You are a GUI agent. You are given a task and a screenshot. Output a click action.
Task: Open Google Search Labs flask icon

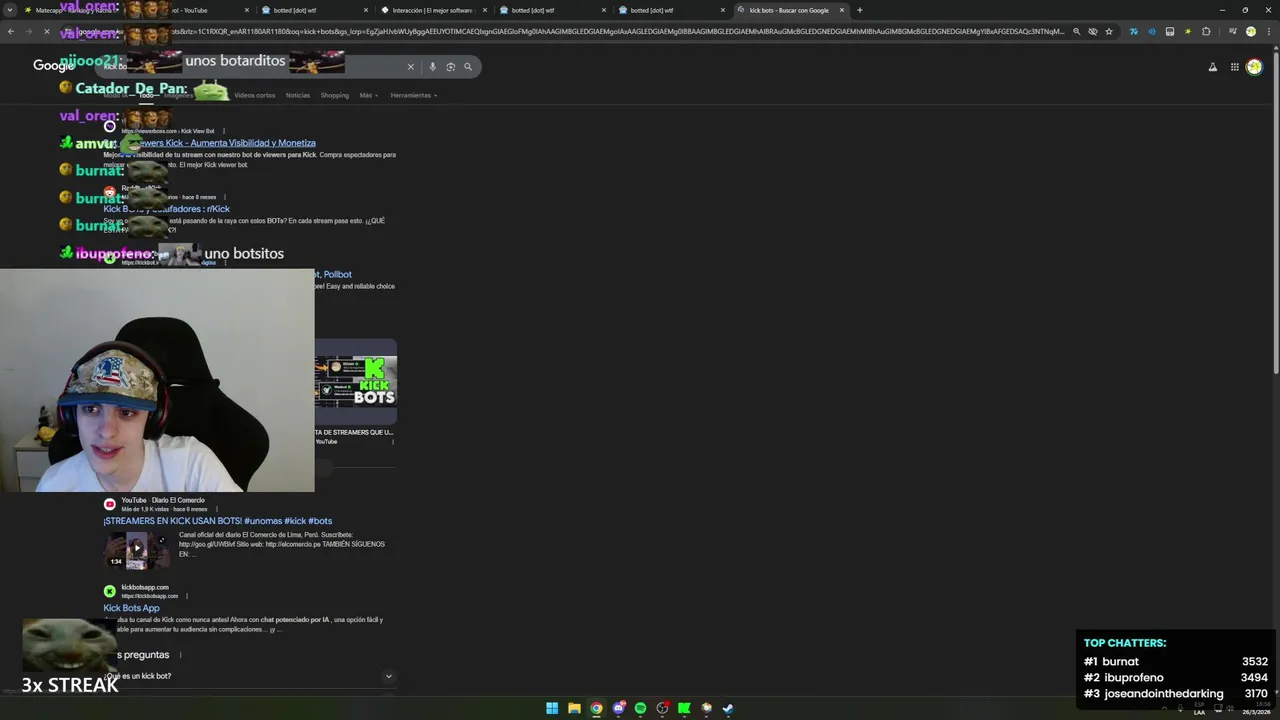pyautogui.click(x=1213, y=67)
